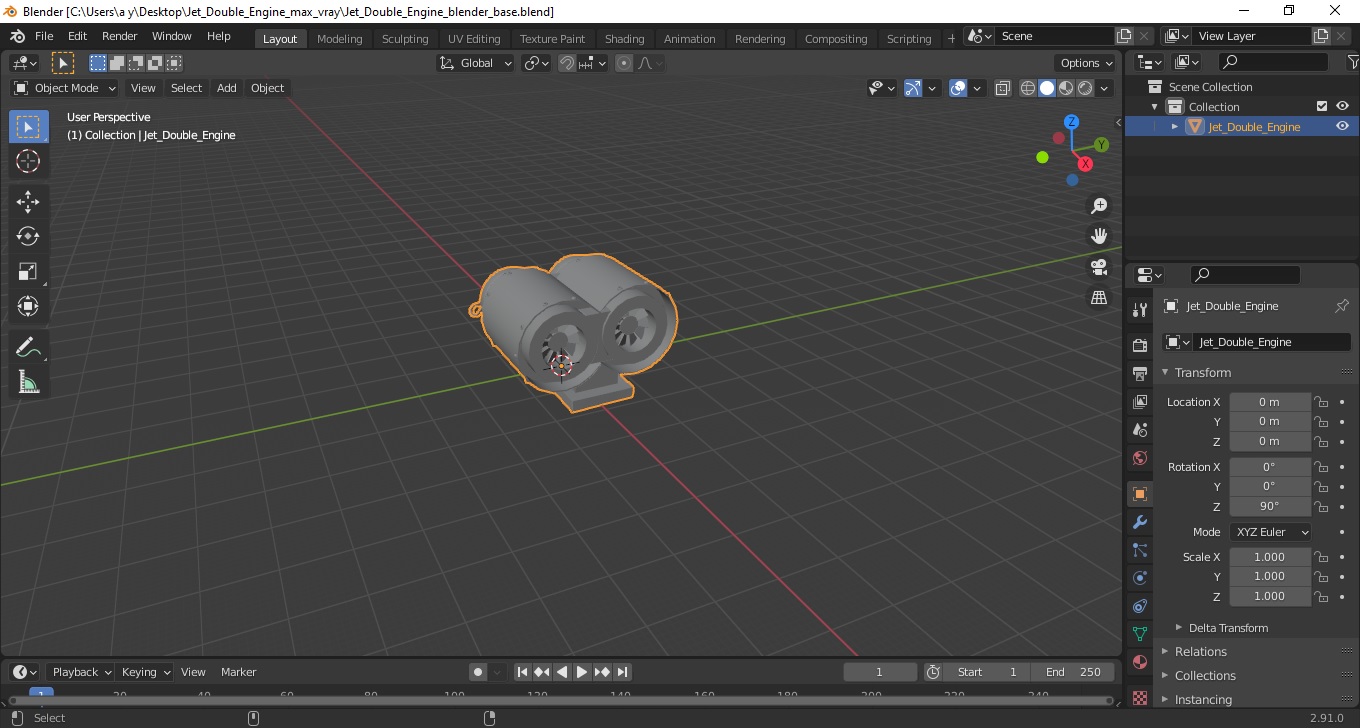Select the Rotate tool
Viewport: 1360px width, 728px height.
(x=28, y=236)
